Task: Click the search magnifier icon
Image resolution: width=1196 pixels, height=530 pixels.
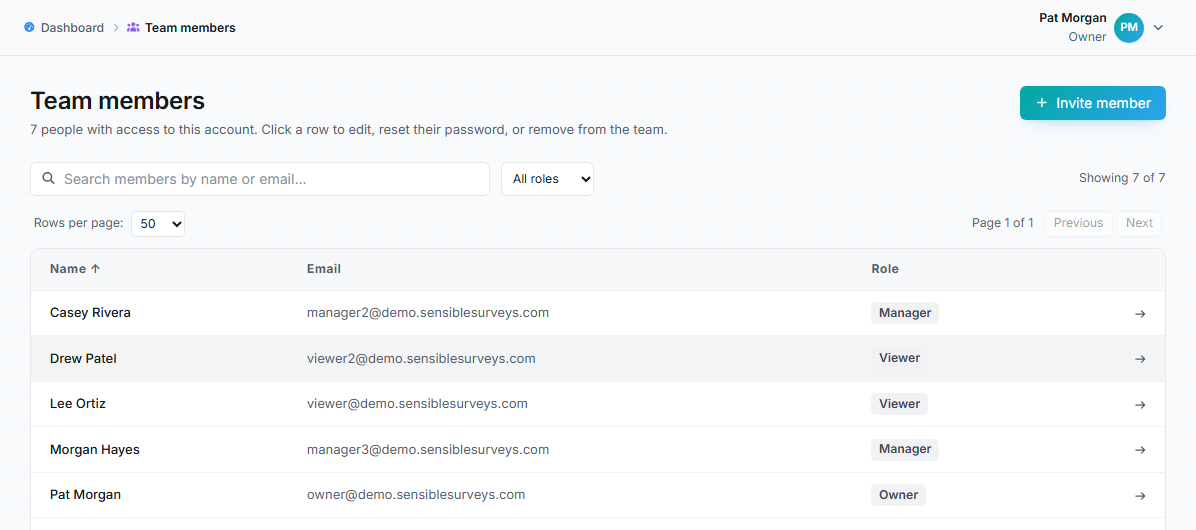Action: (x=48, y=178)
